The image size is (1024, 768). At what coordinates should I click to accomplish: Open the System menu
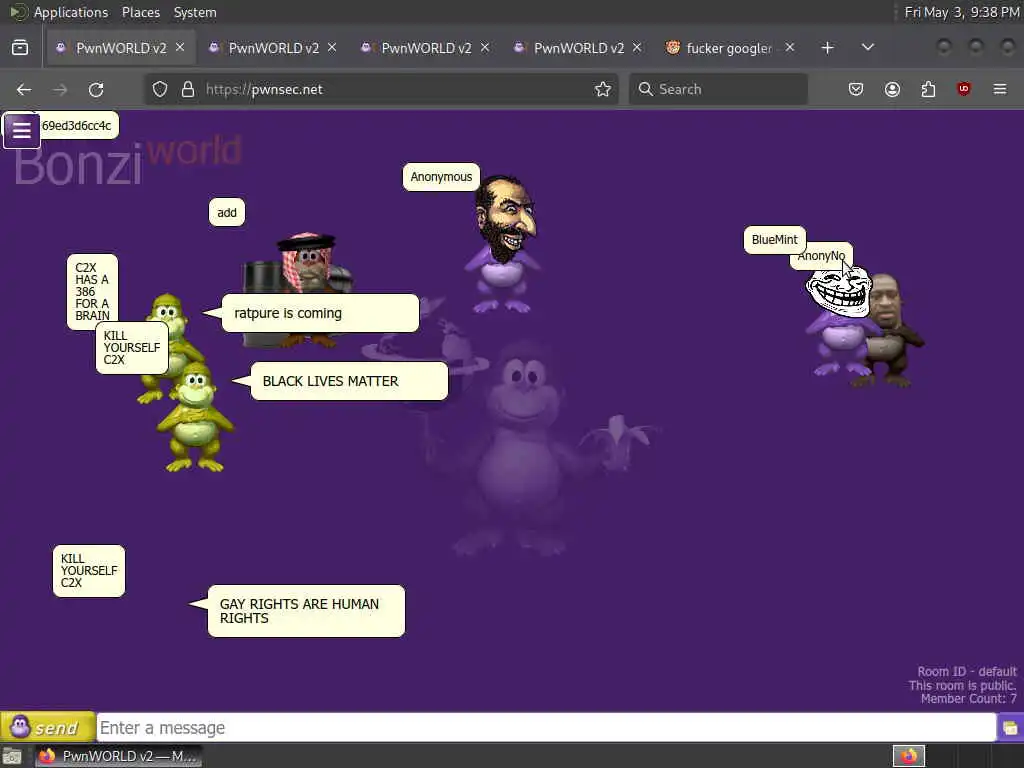(x=195, y=12)
